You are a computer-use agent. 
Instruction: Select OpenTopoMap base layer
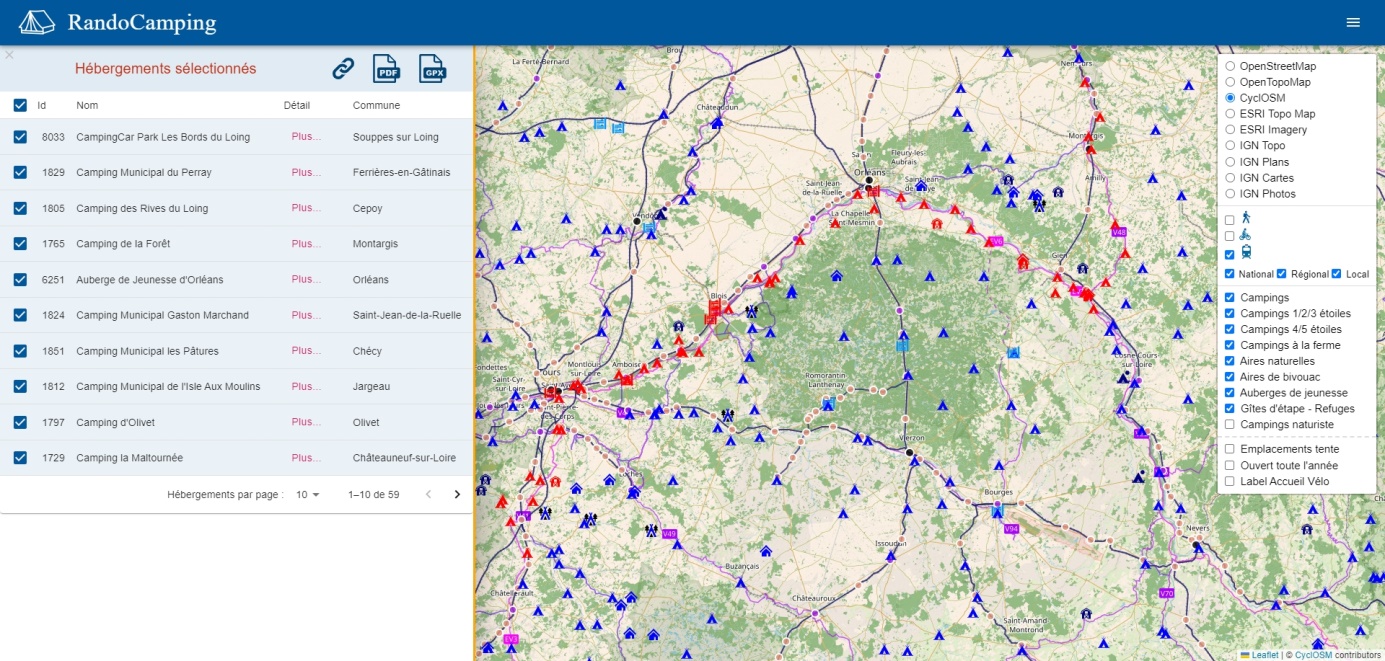pos(1230,82)
